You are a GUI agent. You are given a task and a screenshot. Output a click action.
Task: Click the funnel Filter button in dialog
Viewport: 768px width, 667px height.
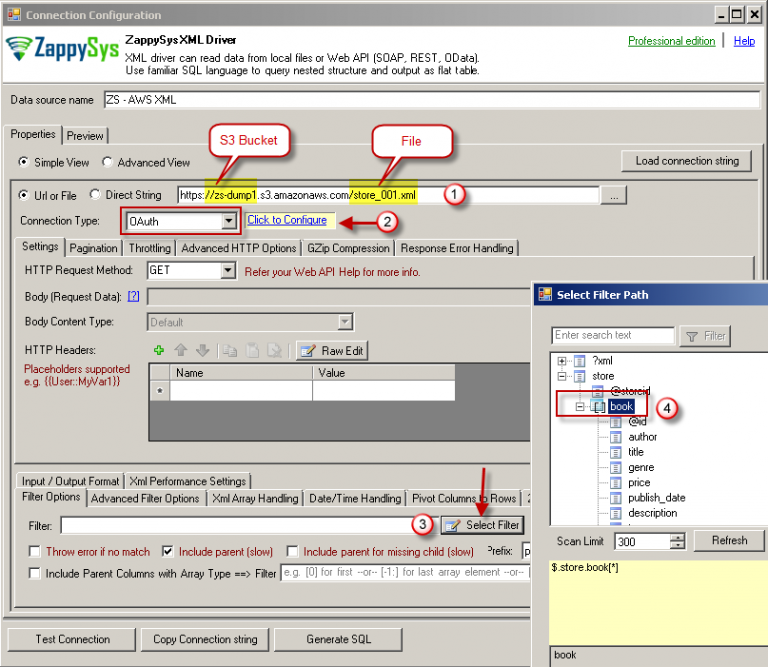[705, 336]
